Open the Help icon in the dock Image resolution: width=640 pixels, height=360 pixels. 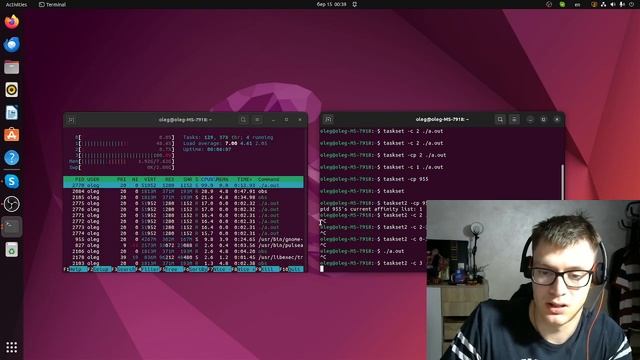click(11, 158)
